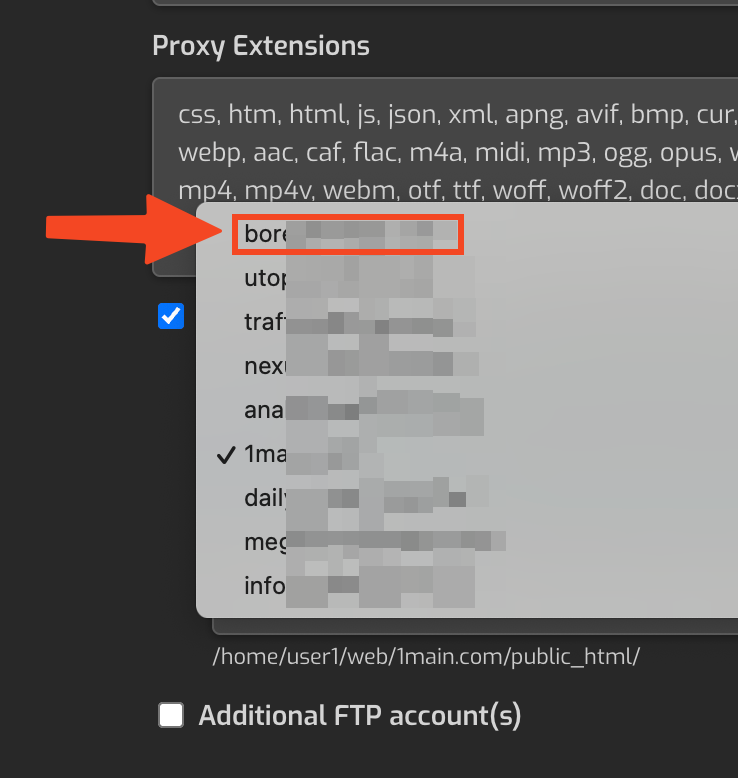738x778 pixels.
Task: Click the checkmark beside the selected option
Action: click(x=226, y=456)
